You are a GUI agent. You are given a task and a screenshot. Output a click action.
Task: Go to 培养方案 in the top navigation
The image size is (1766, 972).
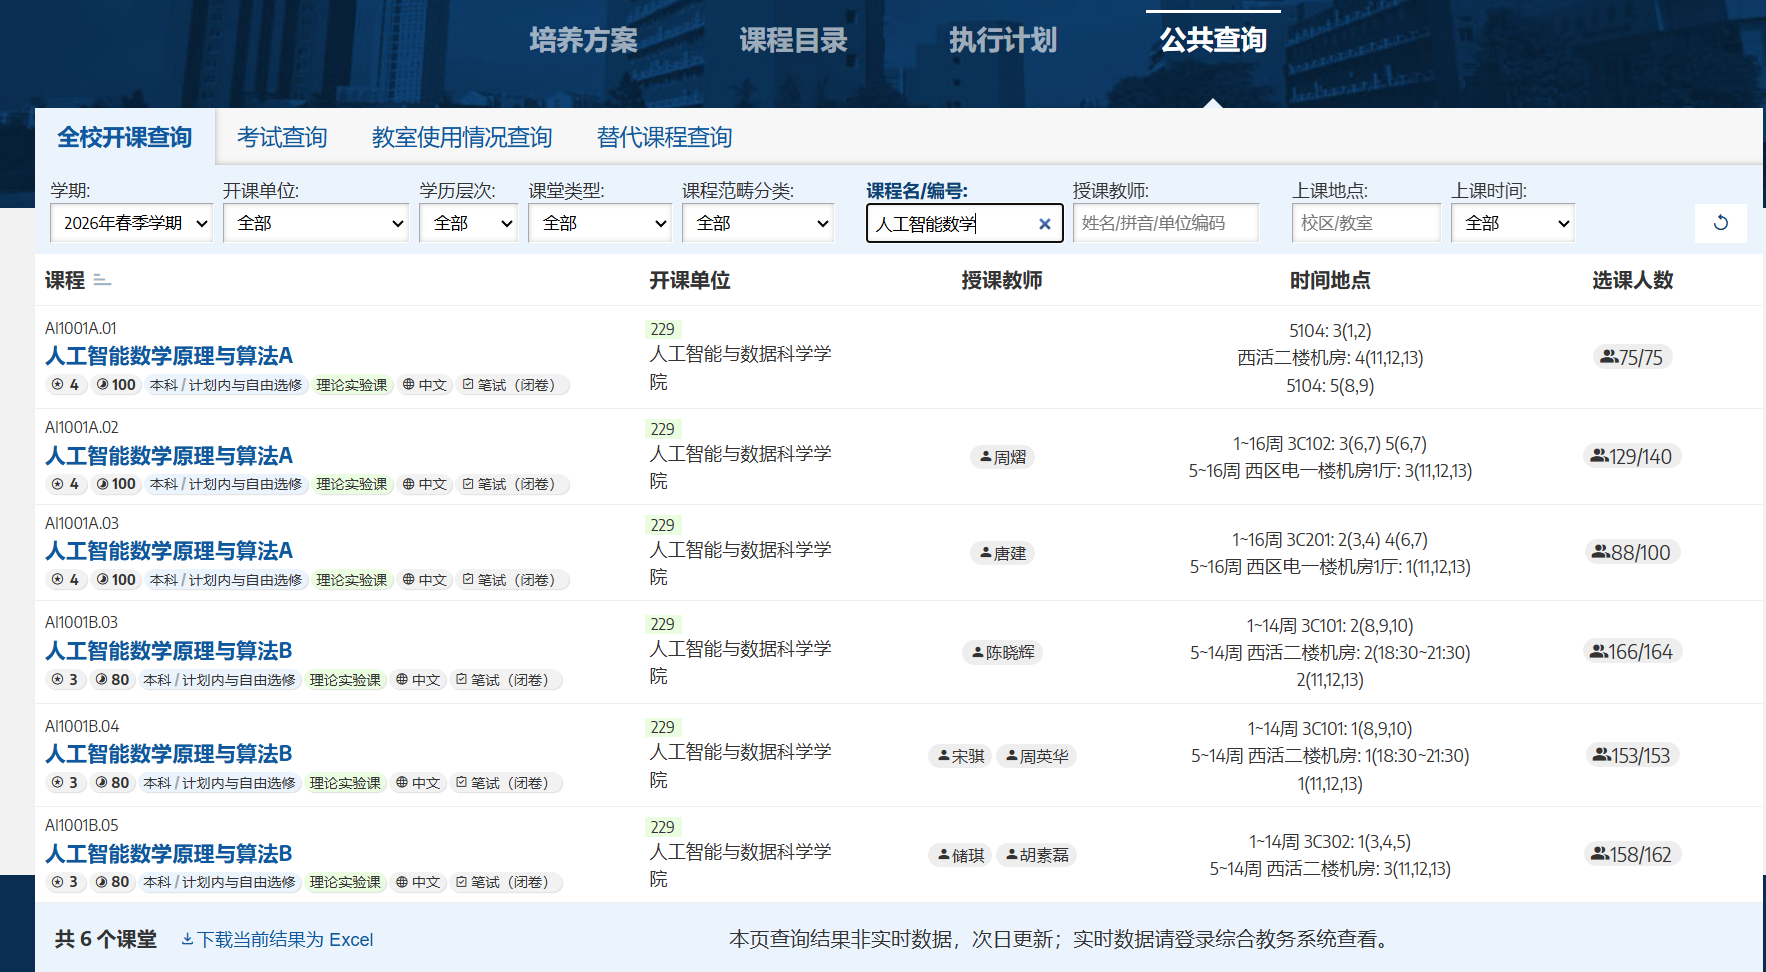(x=583, y=40)
